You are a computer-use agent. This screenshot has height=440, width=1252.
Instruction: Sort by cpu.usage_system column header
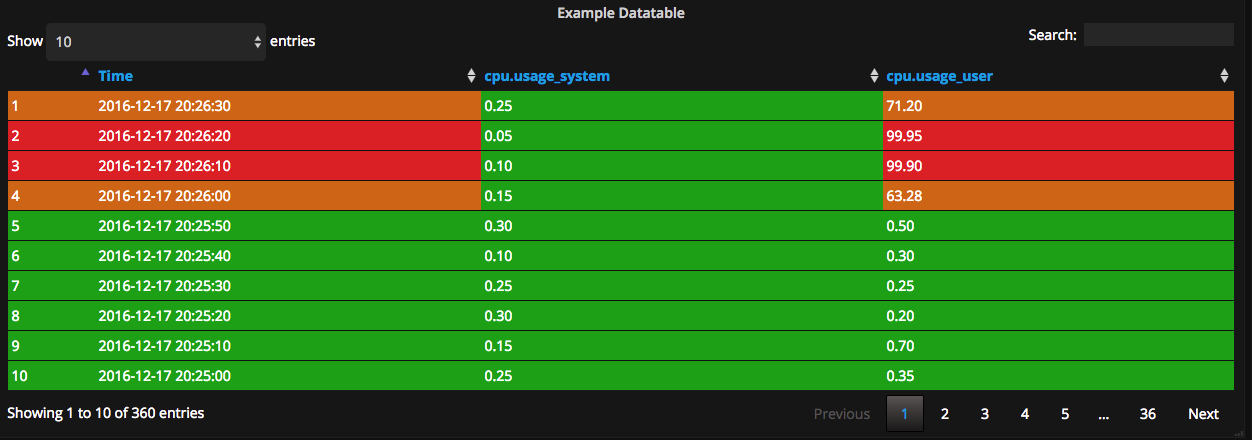coord(547,76)
